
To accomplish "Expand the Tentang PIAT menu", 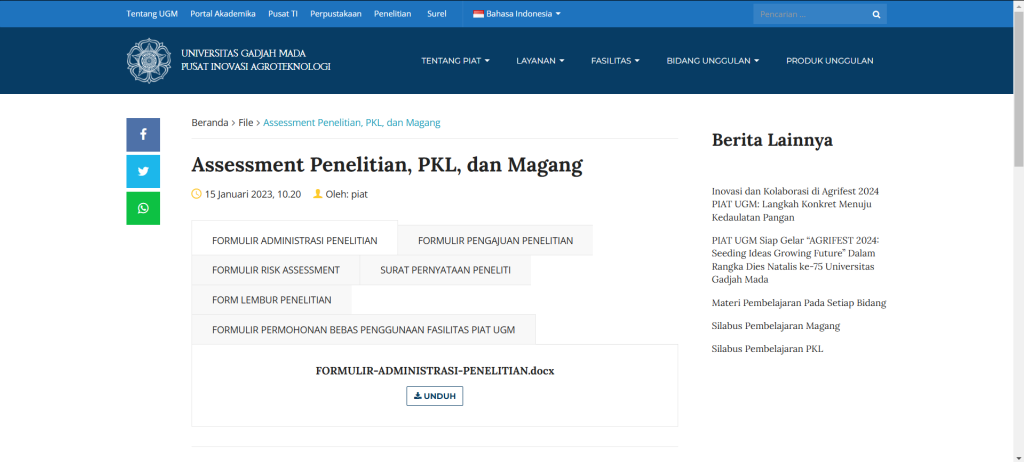I will pos(455,61).
